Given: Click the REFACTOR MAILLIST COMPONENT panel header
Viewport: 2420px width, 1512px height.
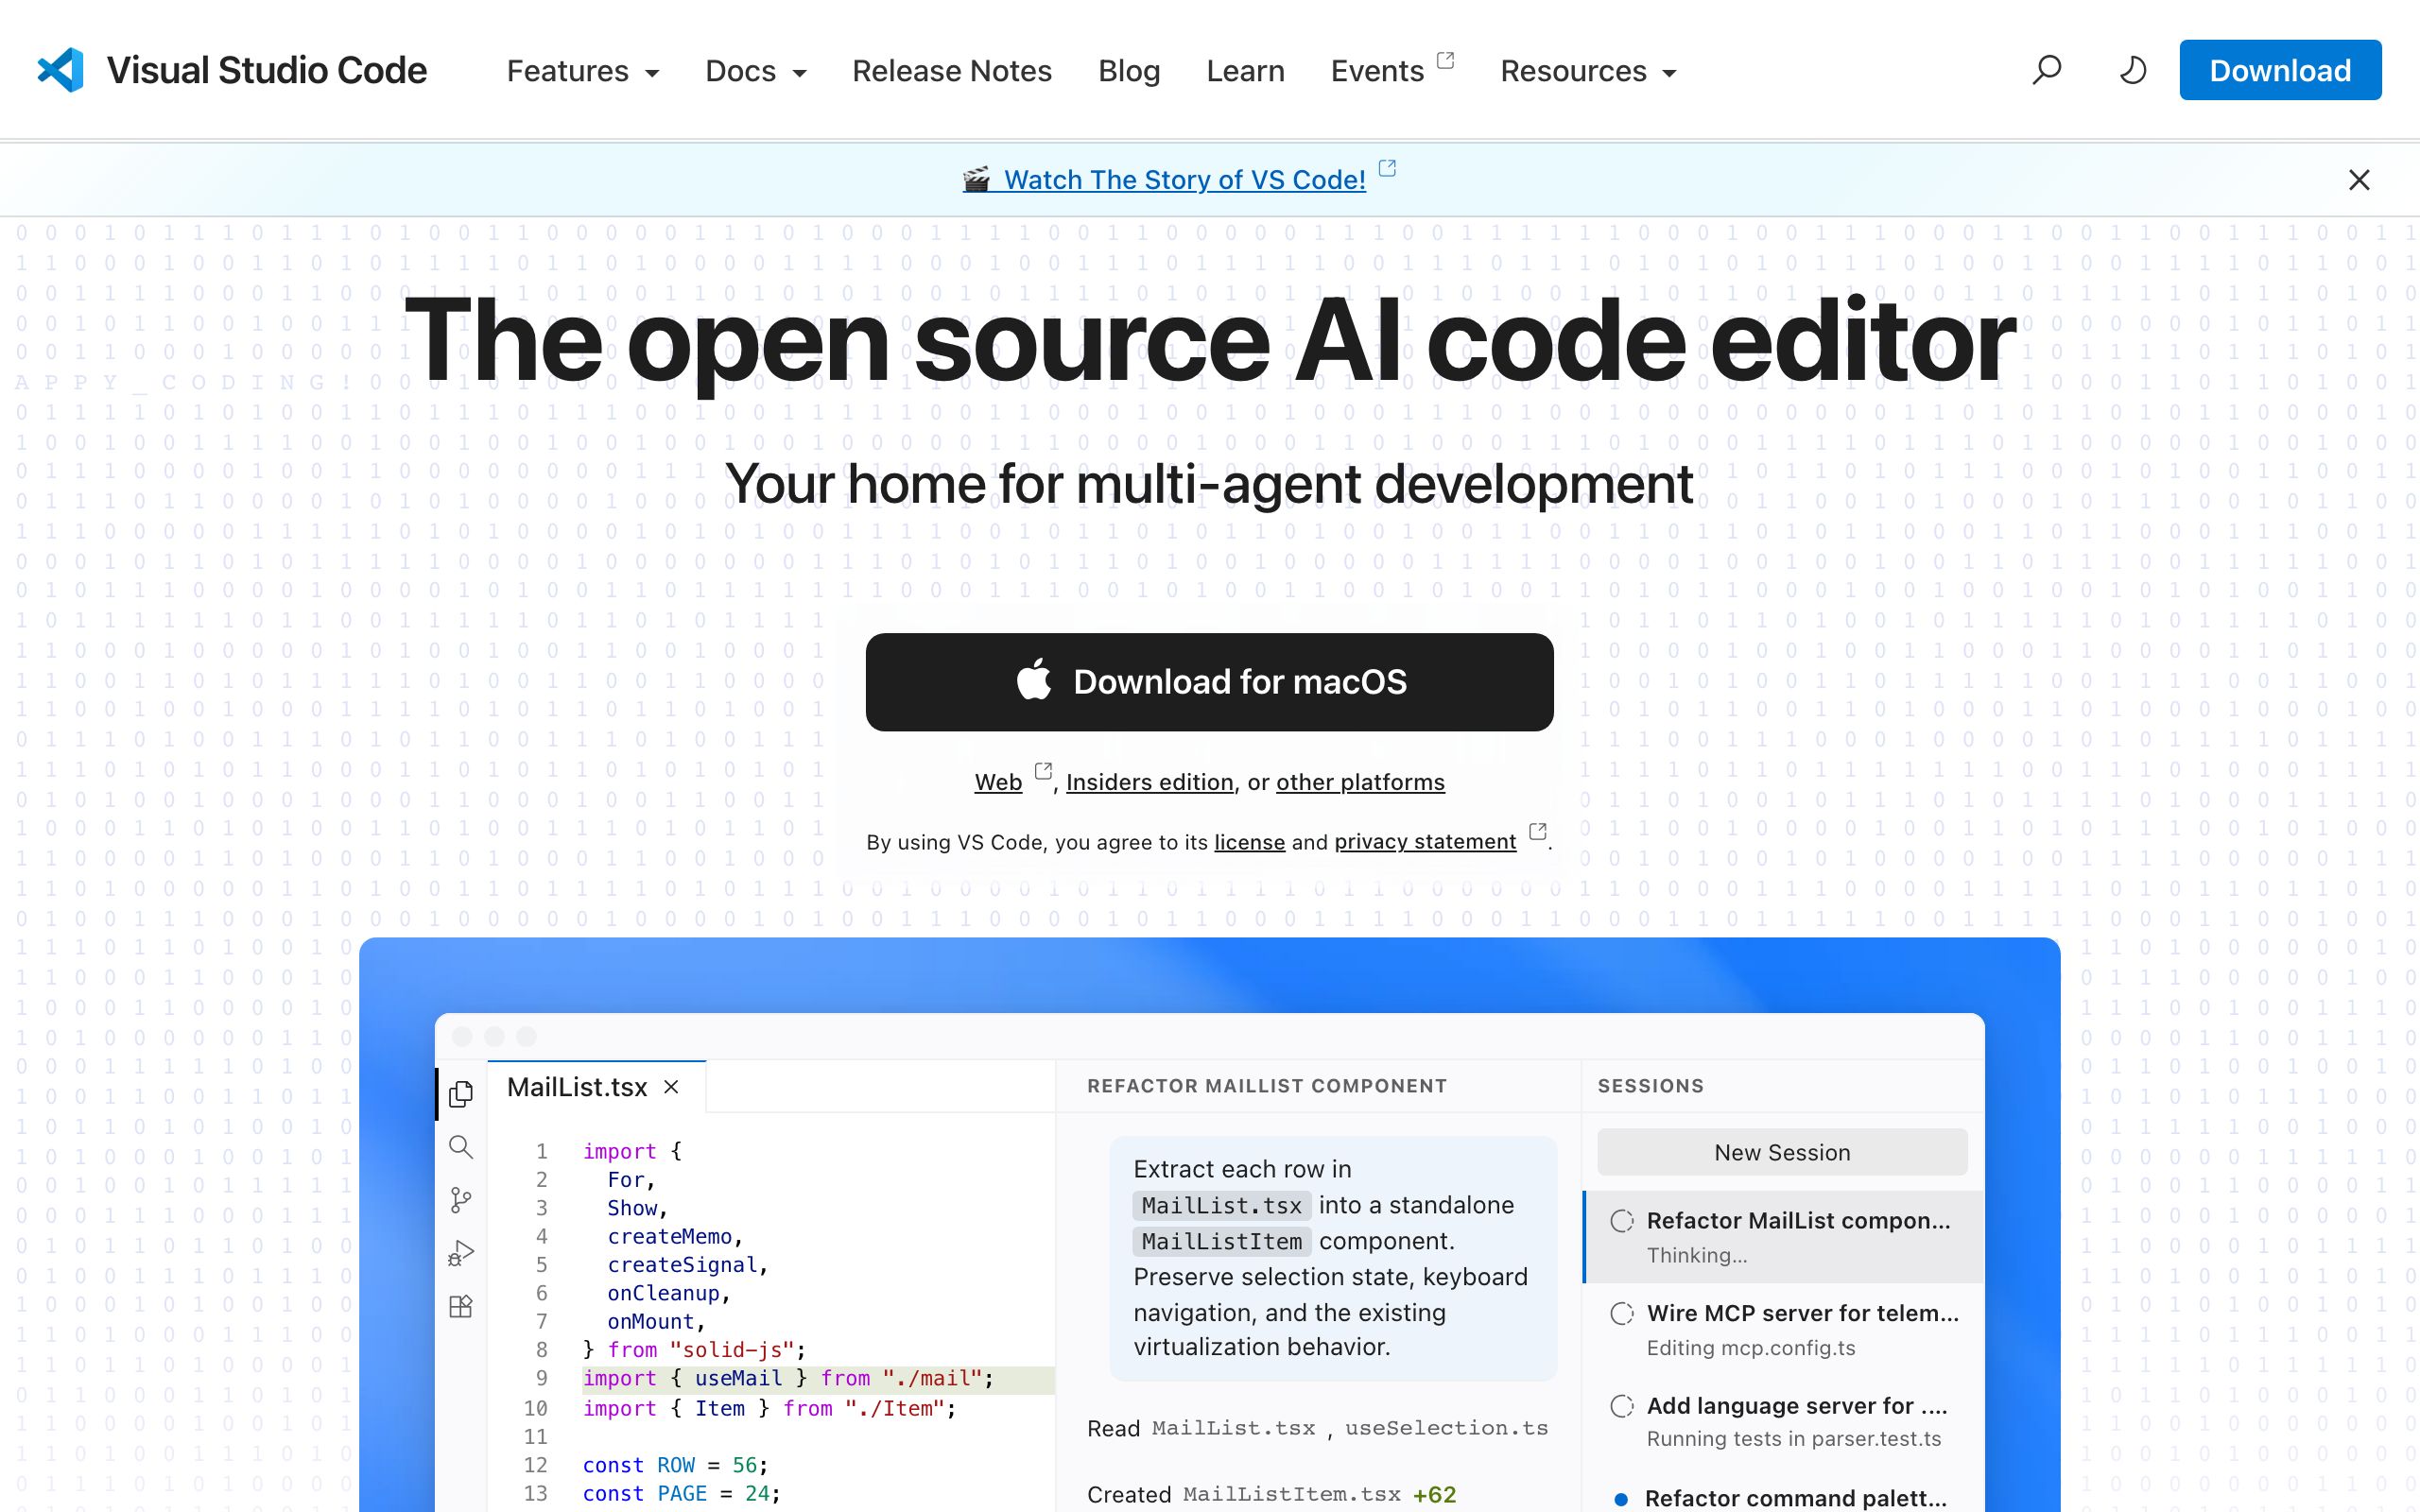Looking at the screenshot, I should (1267, 1086).
